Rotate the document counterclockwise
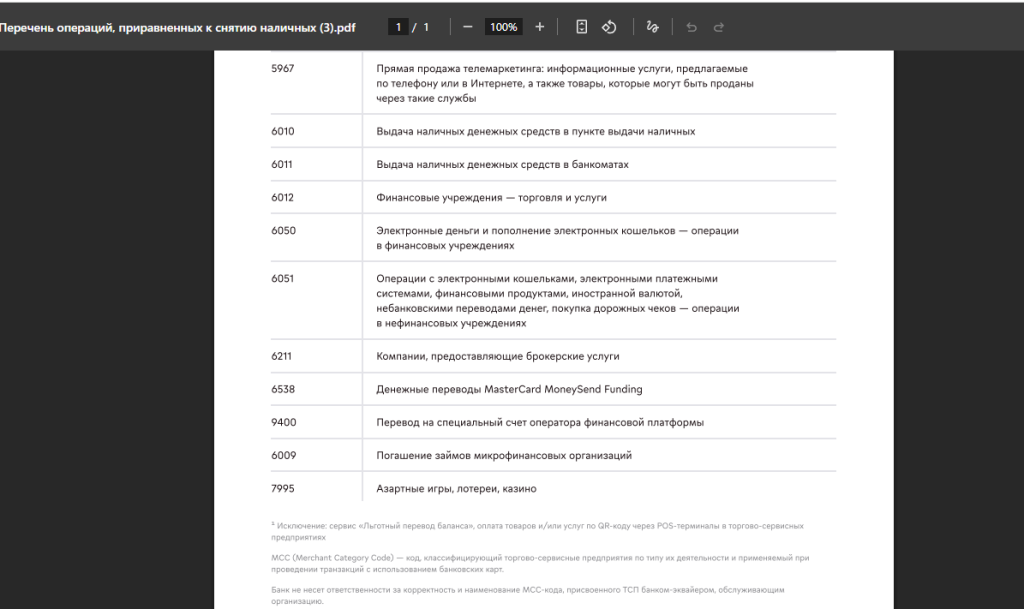Viewport: 1024px width, 609px height. click(609, 27)
